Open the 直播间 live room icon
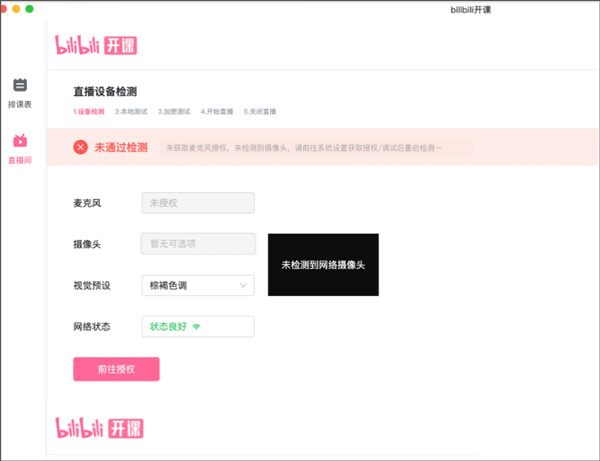Image resolution: width=600 pixels, height=461 pixels. pyautogui.click(x=20, y=141)
